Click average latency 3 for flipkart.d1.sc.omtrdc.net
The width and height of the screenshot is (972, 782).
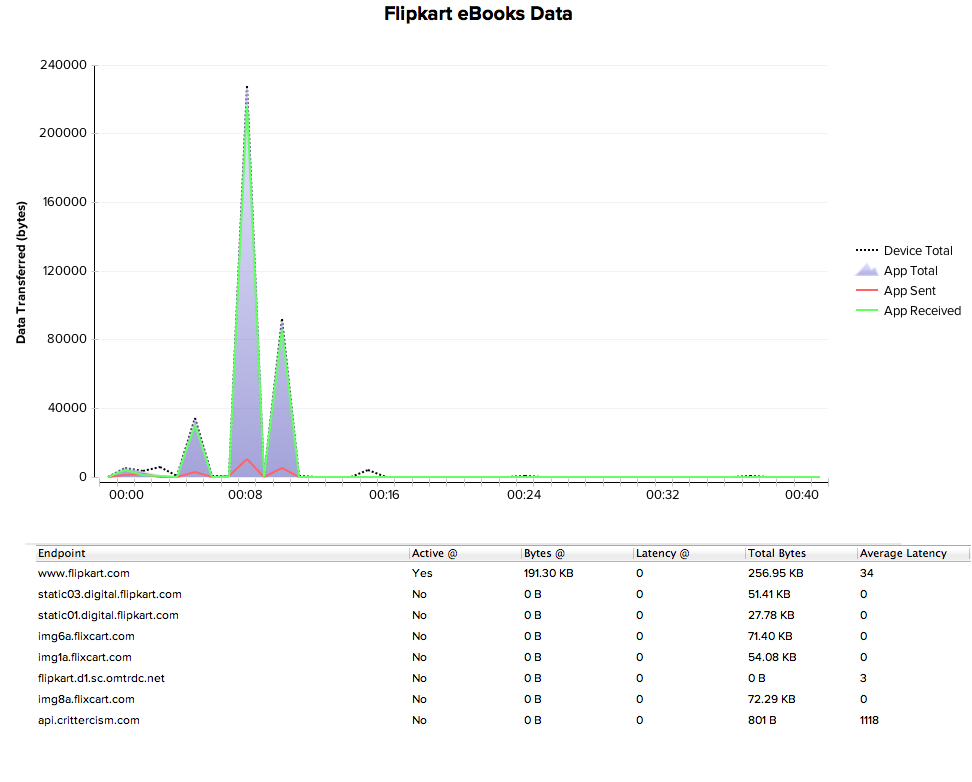click(x=863, y=678)
